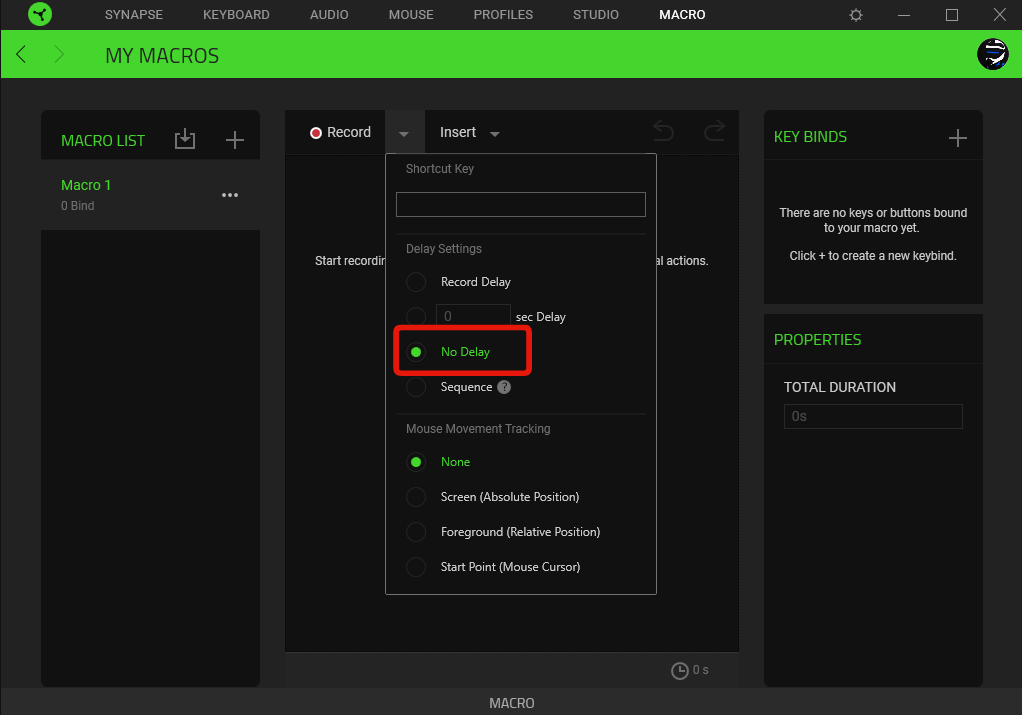Open the Record options dropdown arrow

[404, 131]
